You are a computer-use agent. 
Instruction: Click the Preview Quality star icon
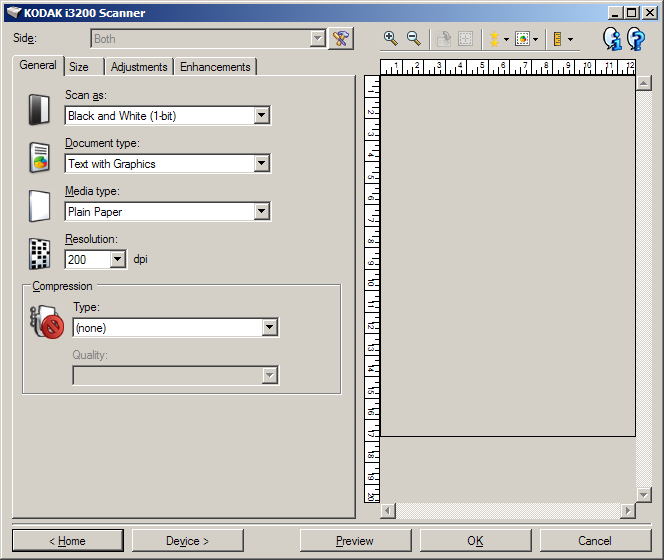[494, 39]
